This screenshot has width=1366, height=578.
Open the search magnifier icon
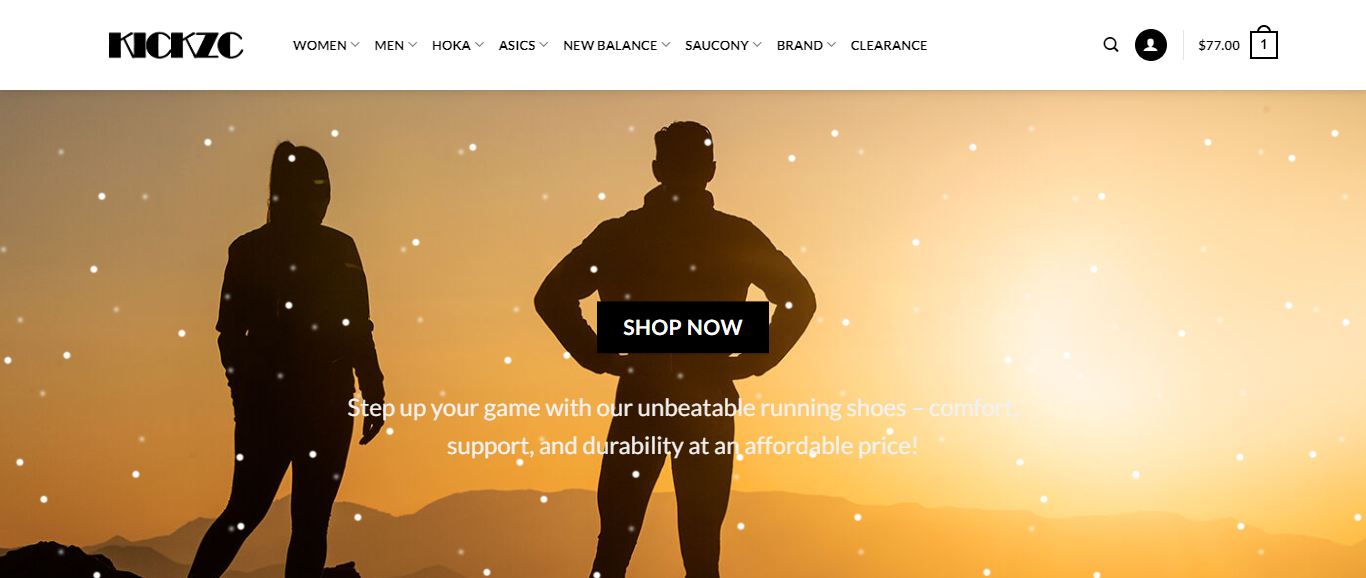point(1111,45)
